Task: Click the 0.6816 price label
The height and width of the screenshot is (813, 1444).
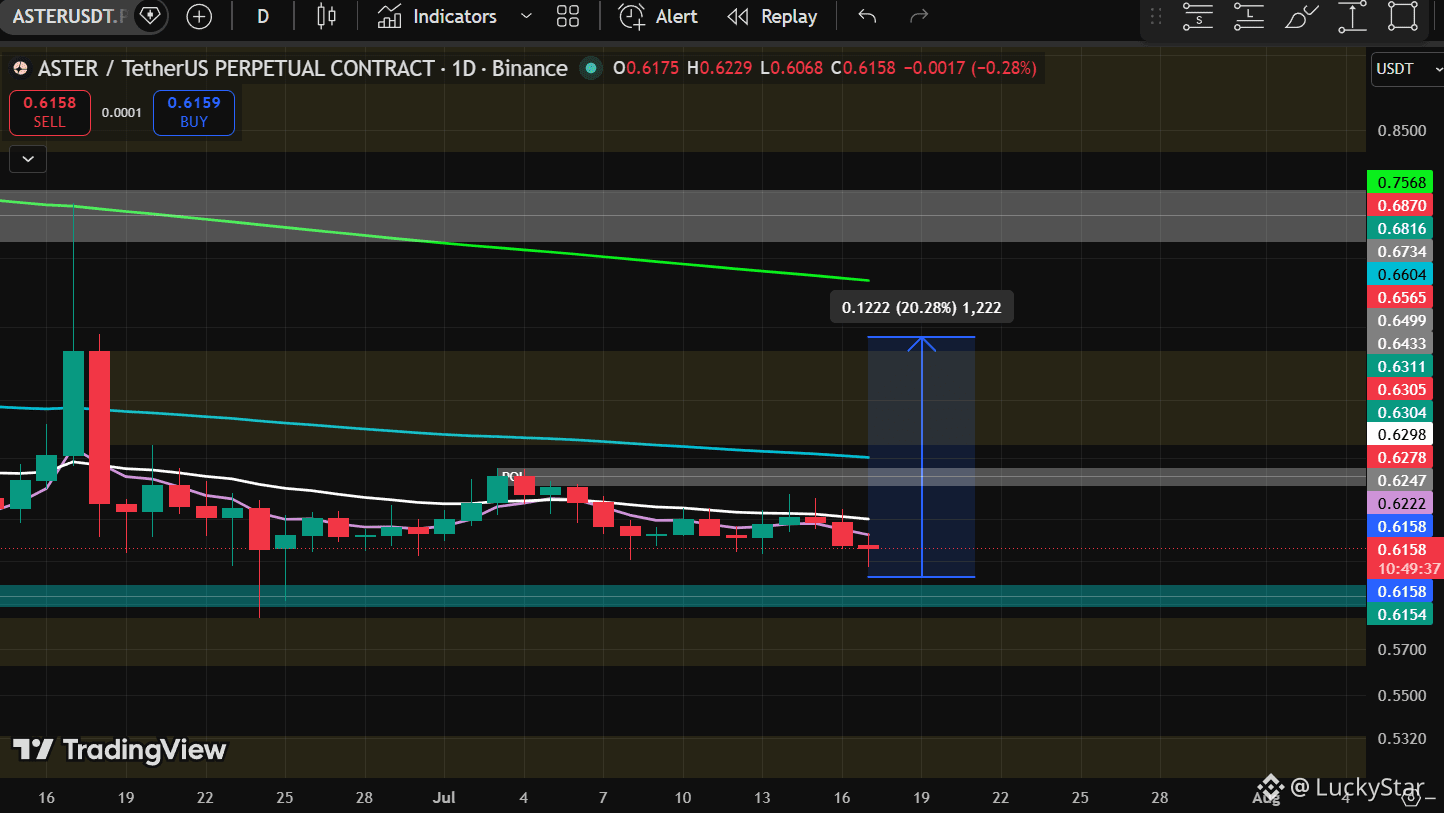Action: 1400,228
